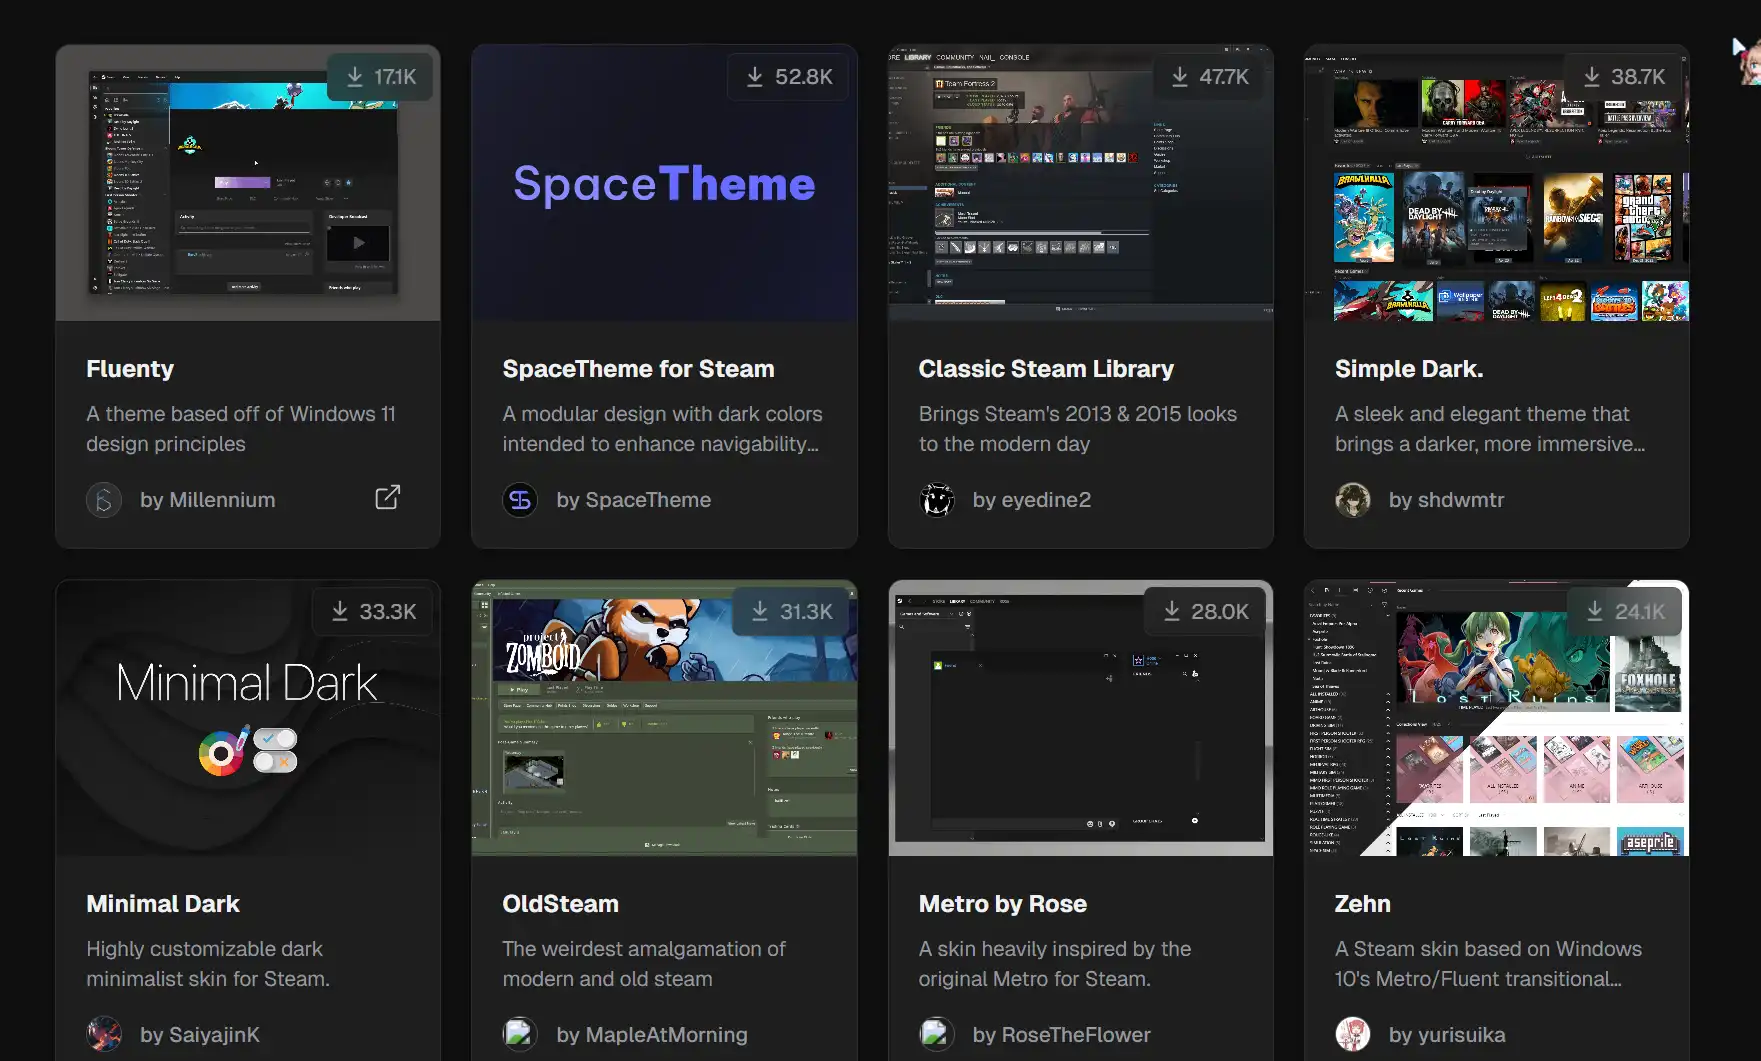Open the SpaceTheme logo preview image
The image size is (1761, 1061).
pyautogui.click(x=664, y=184)
